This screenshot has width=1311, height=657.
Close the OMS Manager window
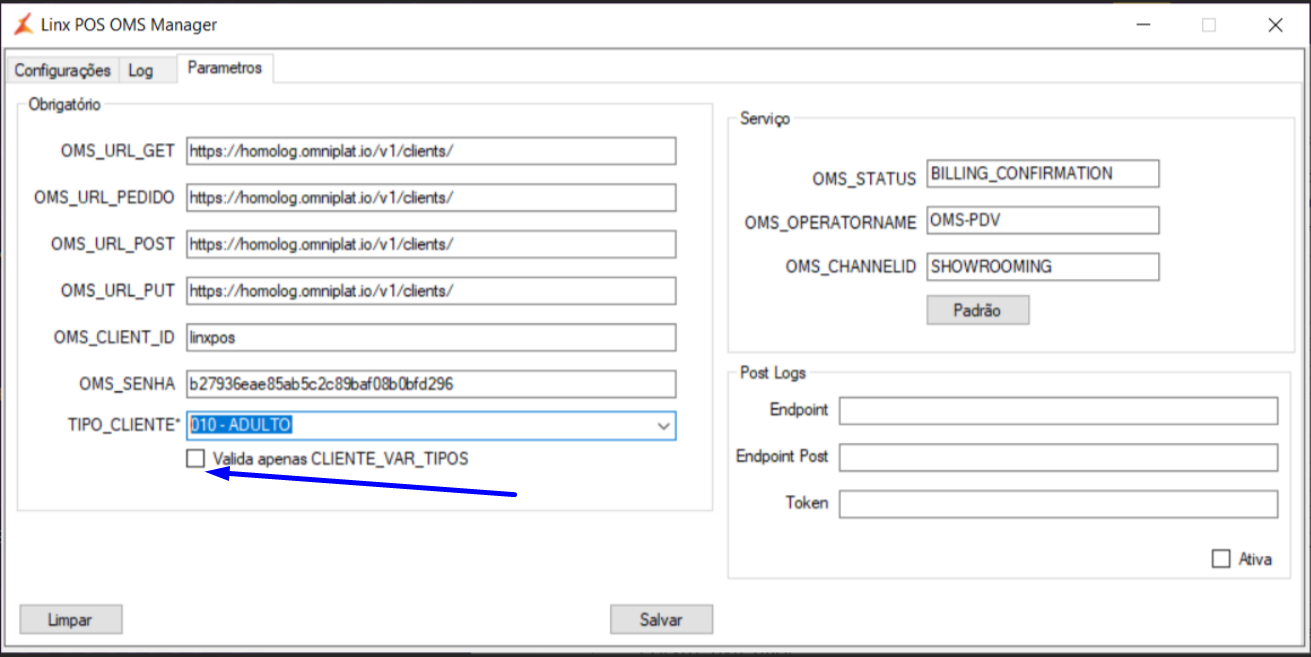[1275, 26]
